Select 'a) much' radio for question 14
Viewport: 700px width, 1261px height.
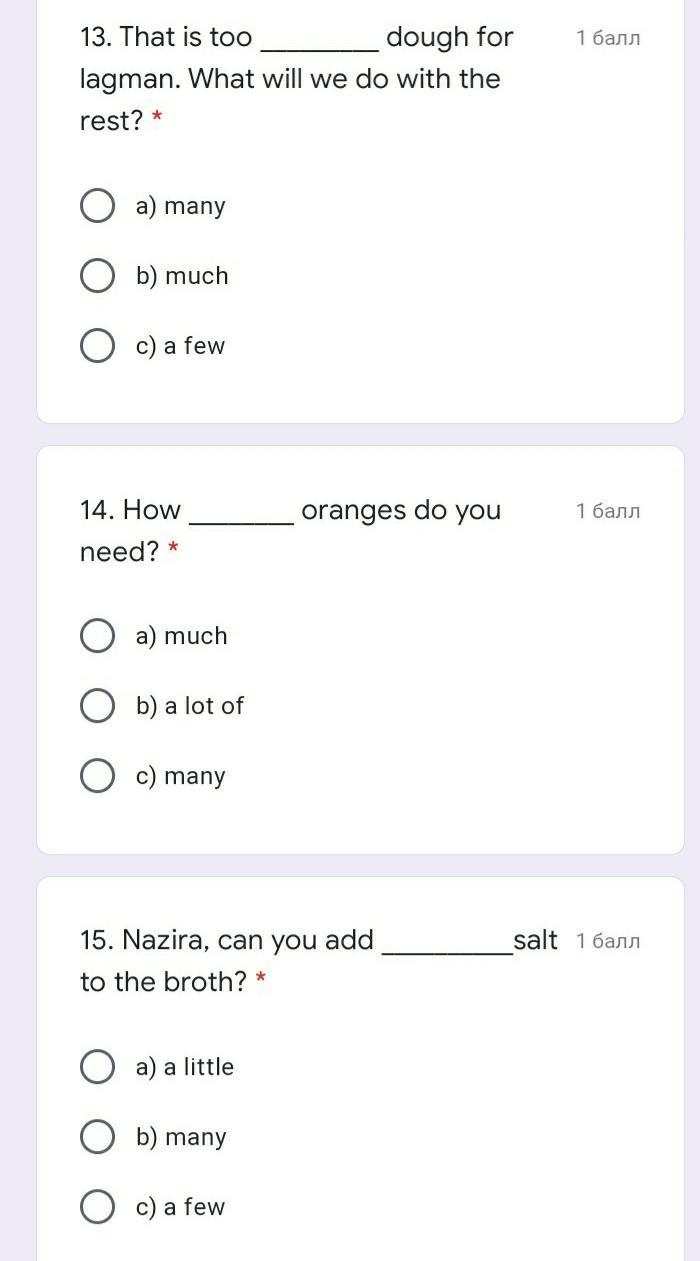tap(97, 636)
